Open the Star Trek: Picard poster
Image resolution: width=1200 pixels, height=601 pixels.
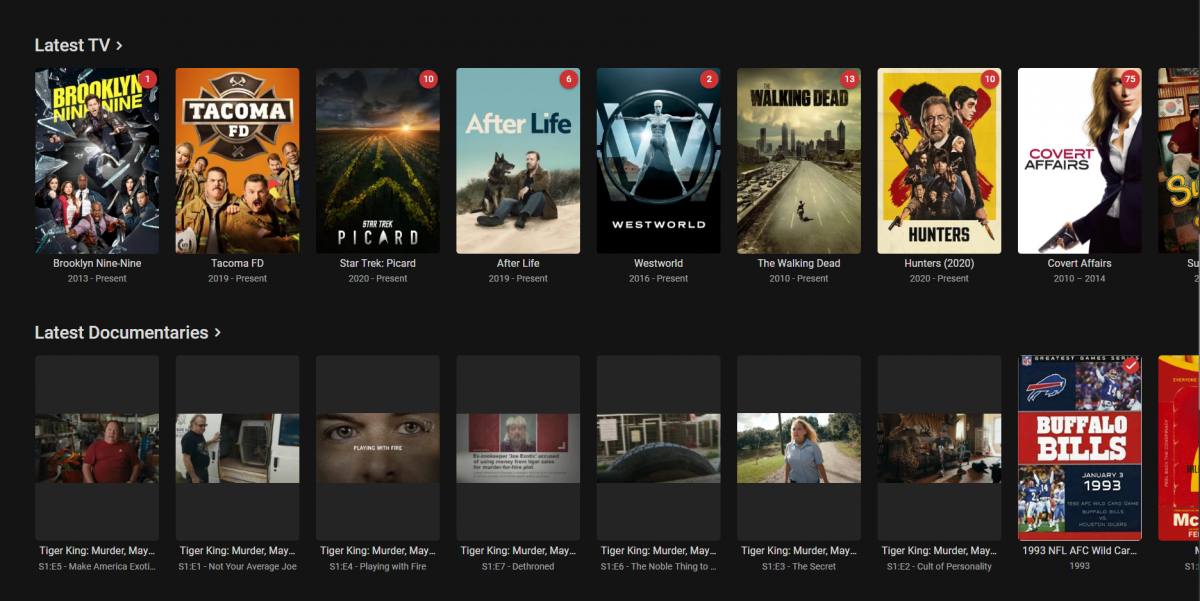click(378, 160)
